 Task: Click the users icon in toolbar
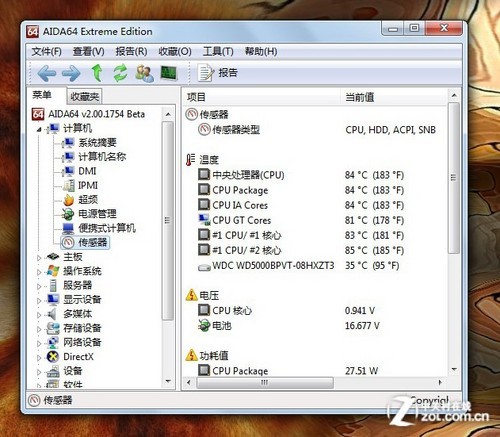(144, 73)
